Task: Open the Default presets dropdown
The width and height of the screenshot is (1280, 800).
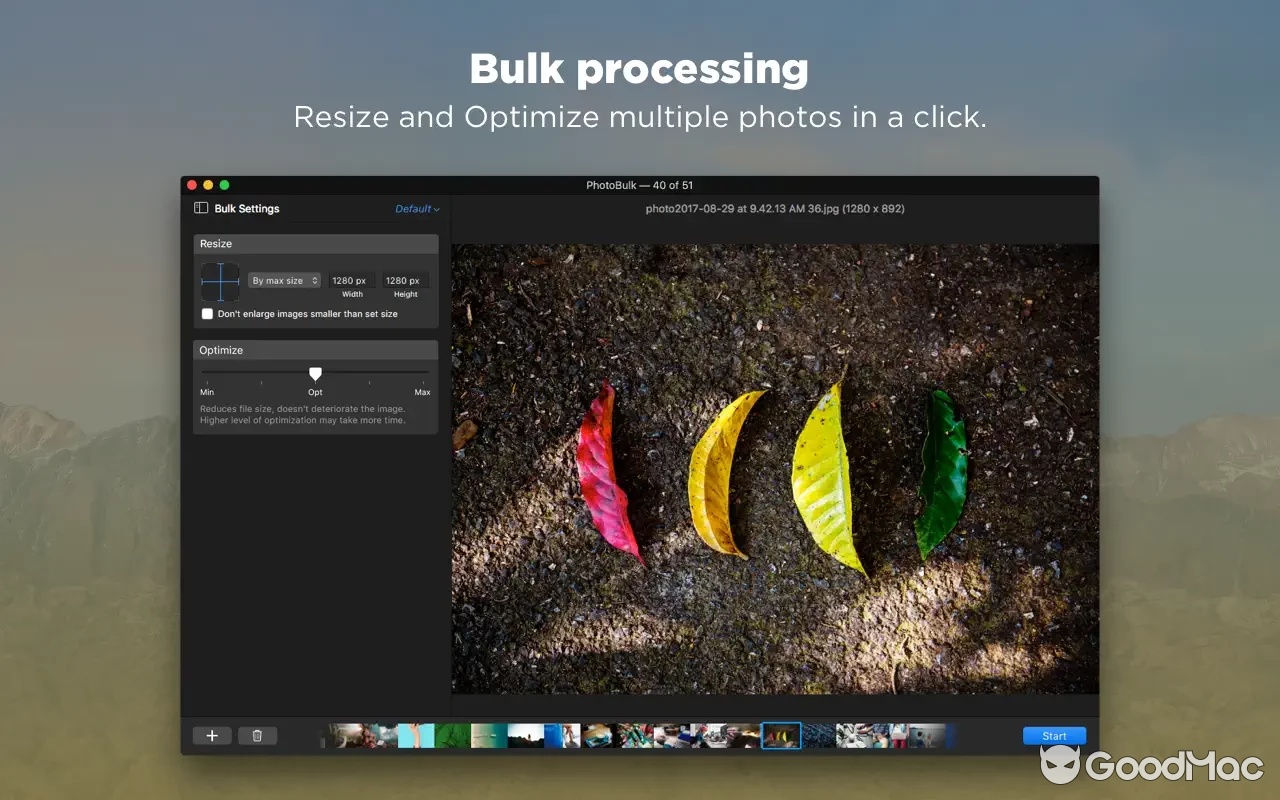Action: pos(417,209)
